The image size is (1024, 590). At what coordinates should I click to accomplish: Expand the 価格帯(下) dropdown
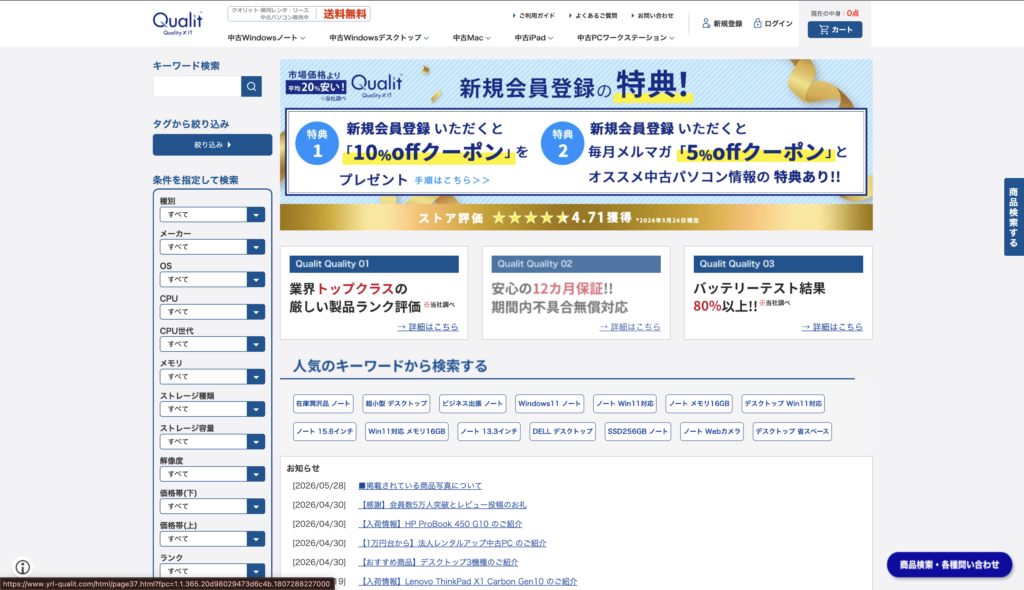[212, 506]
